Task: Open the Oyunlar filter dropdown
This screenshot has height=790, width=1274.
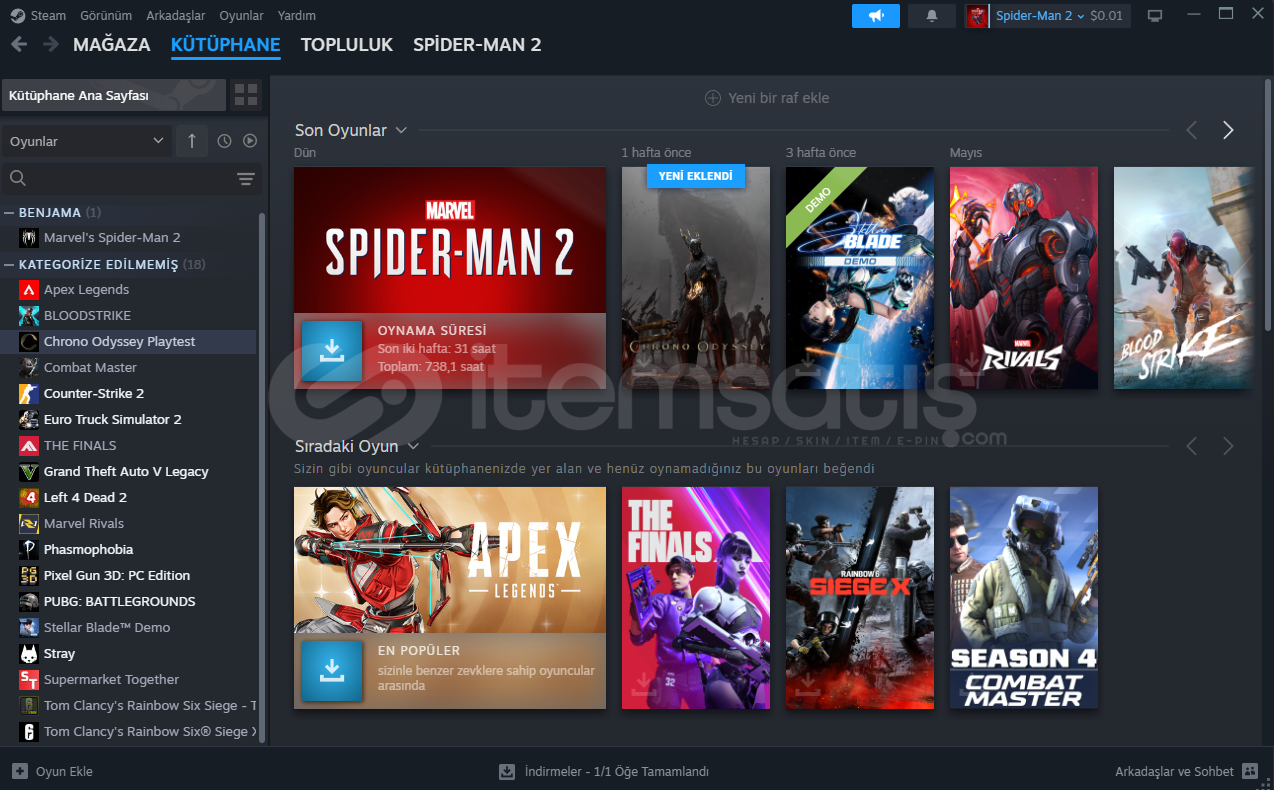Action: coord(85,141)
